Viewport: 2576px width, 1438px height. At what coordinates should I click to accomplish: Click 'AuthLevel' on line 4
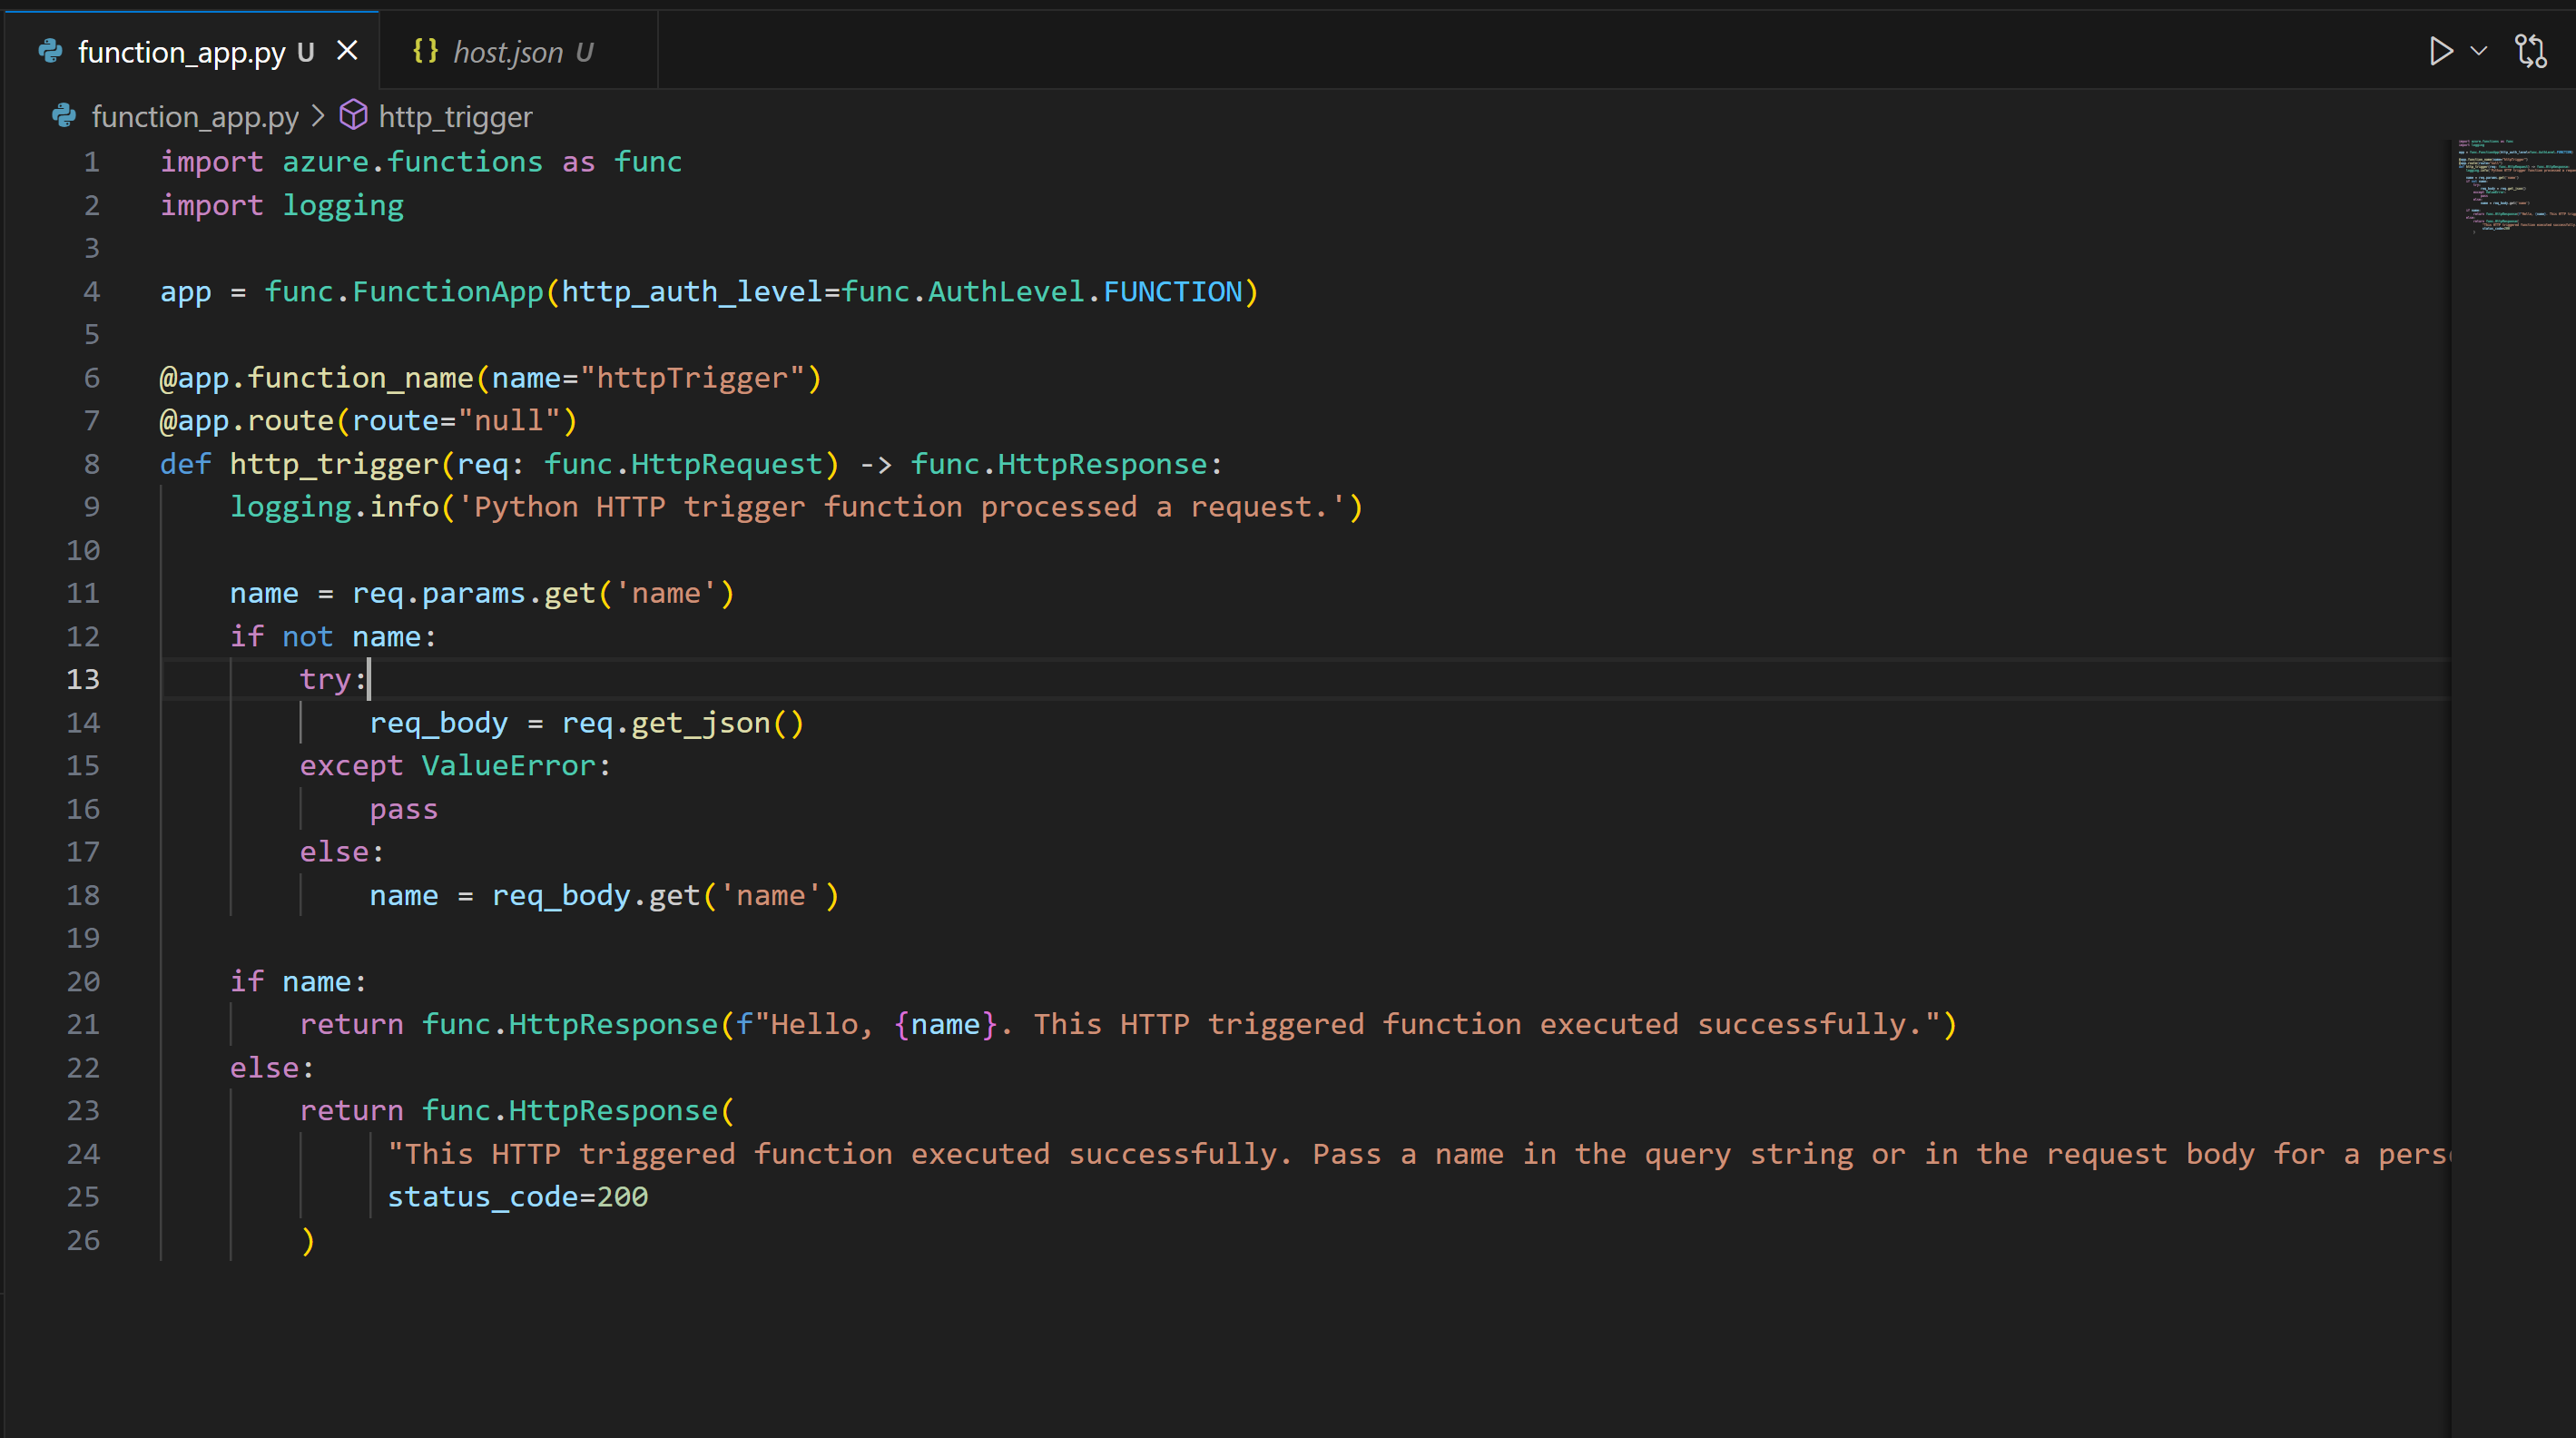point(1006,292)
